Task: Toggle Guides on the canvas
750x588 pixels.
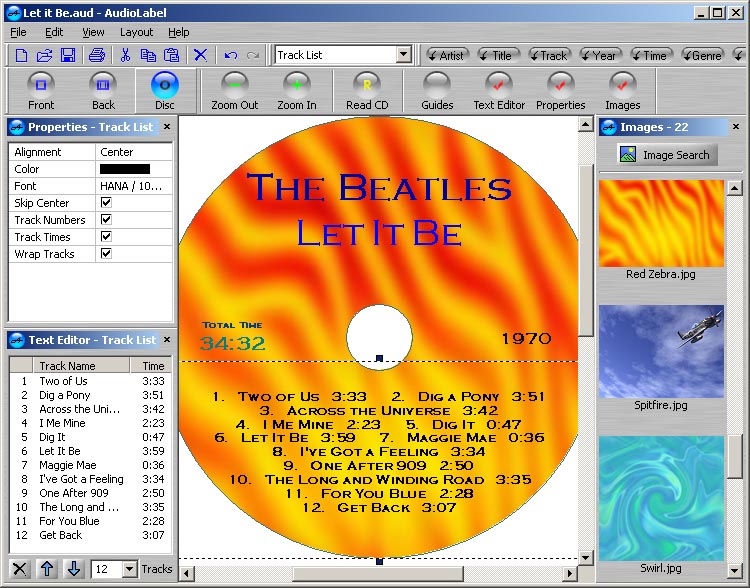Action: pyautogui.click(x=437, y=91)
